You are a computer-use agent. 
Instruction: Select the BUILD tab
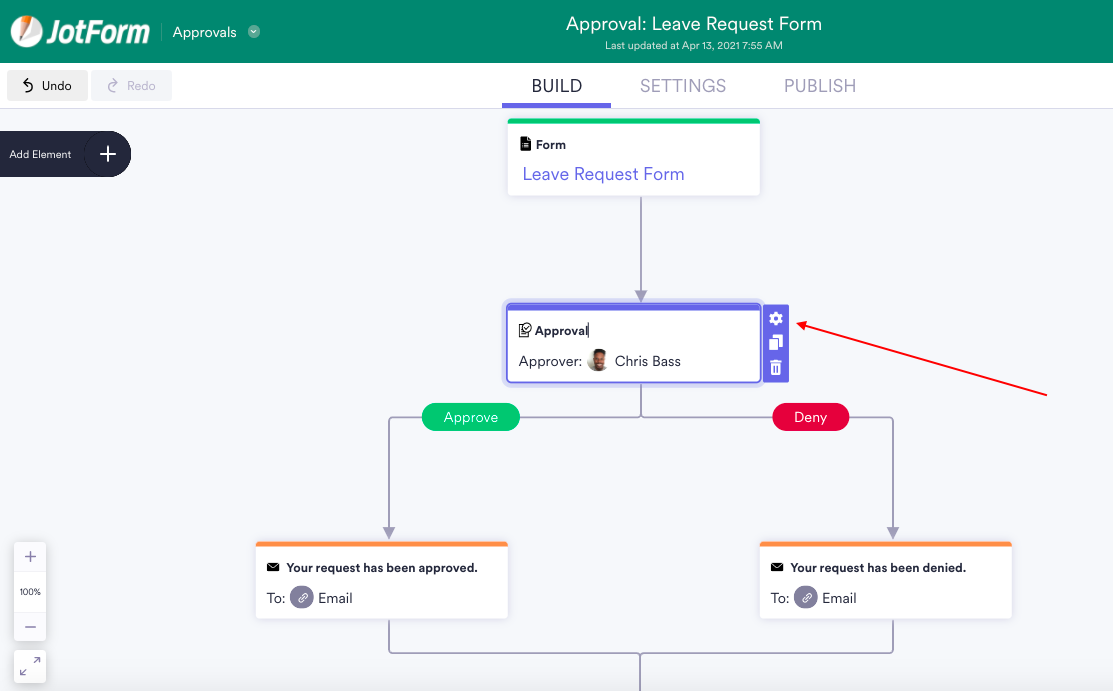(557, 86)
